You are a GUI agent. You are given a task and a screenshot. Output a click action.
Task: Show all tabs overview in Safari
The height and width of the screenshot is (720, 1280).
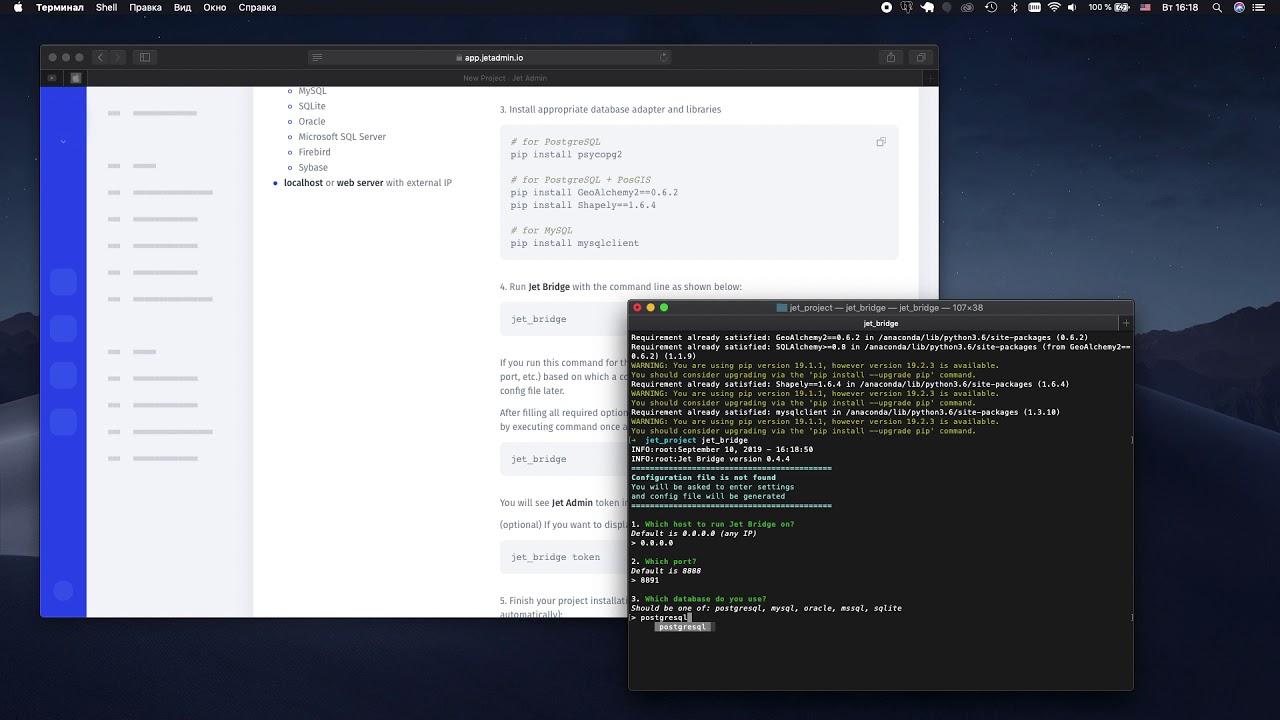(x=921, y=57)
